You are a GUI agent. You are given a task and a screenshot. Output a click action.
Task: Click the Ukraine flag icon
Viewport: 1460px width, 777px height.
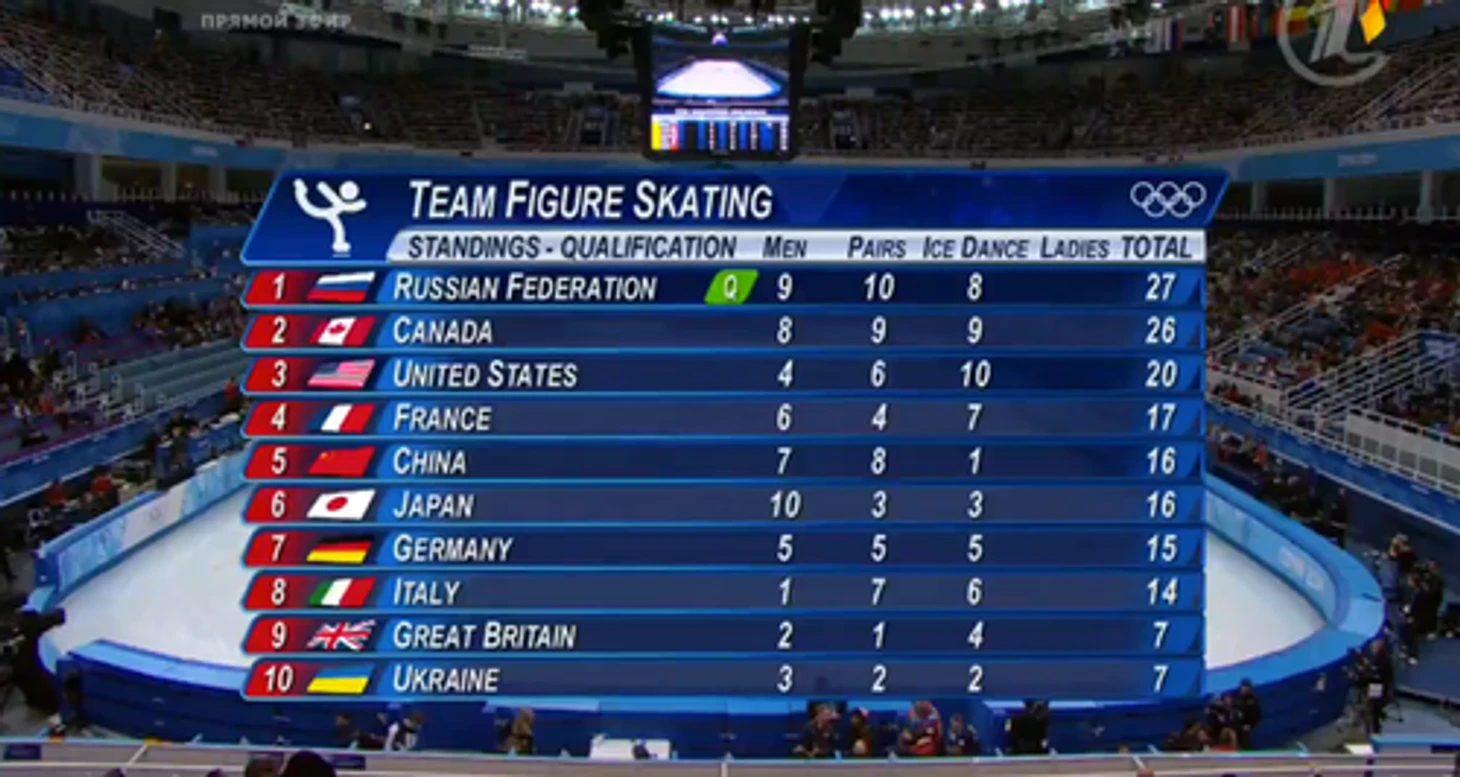point(339,679)
